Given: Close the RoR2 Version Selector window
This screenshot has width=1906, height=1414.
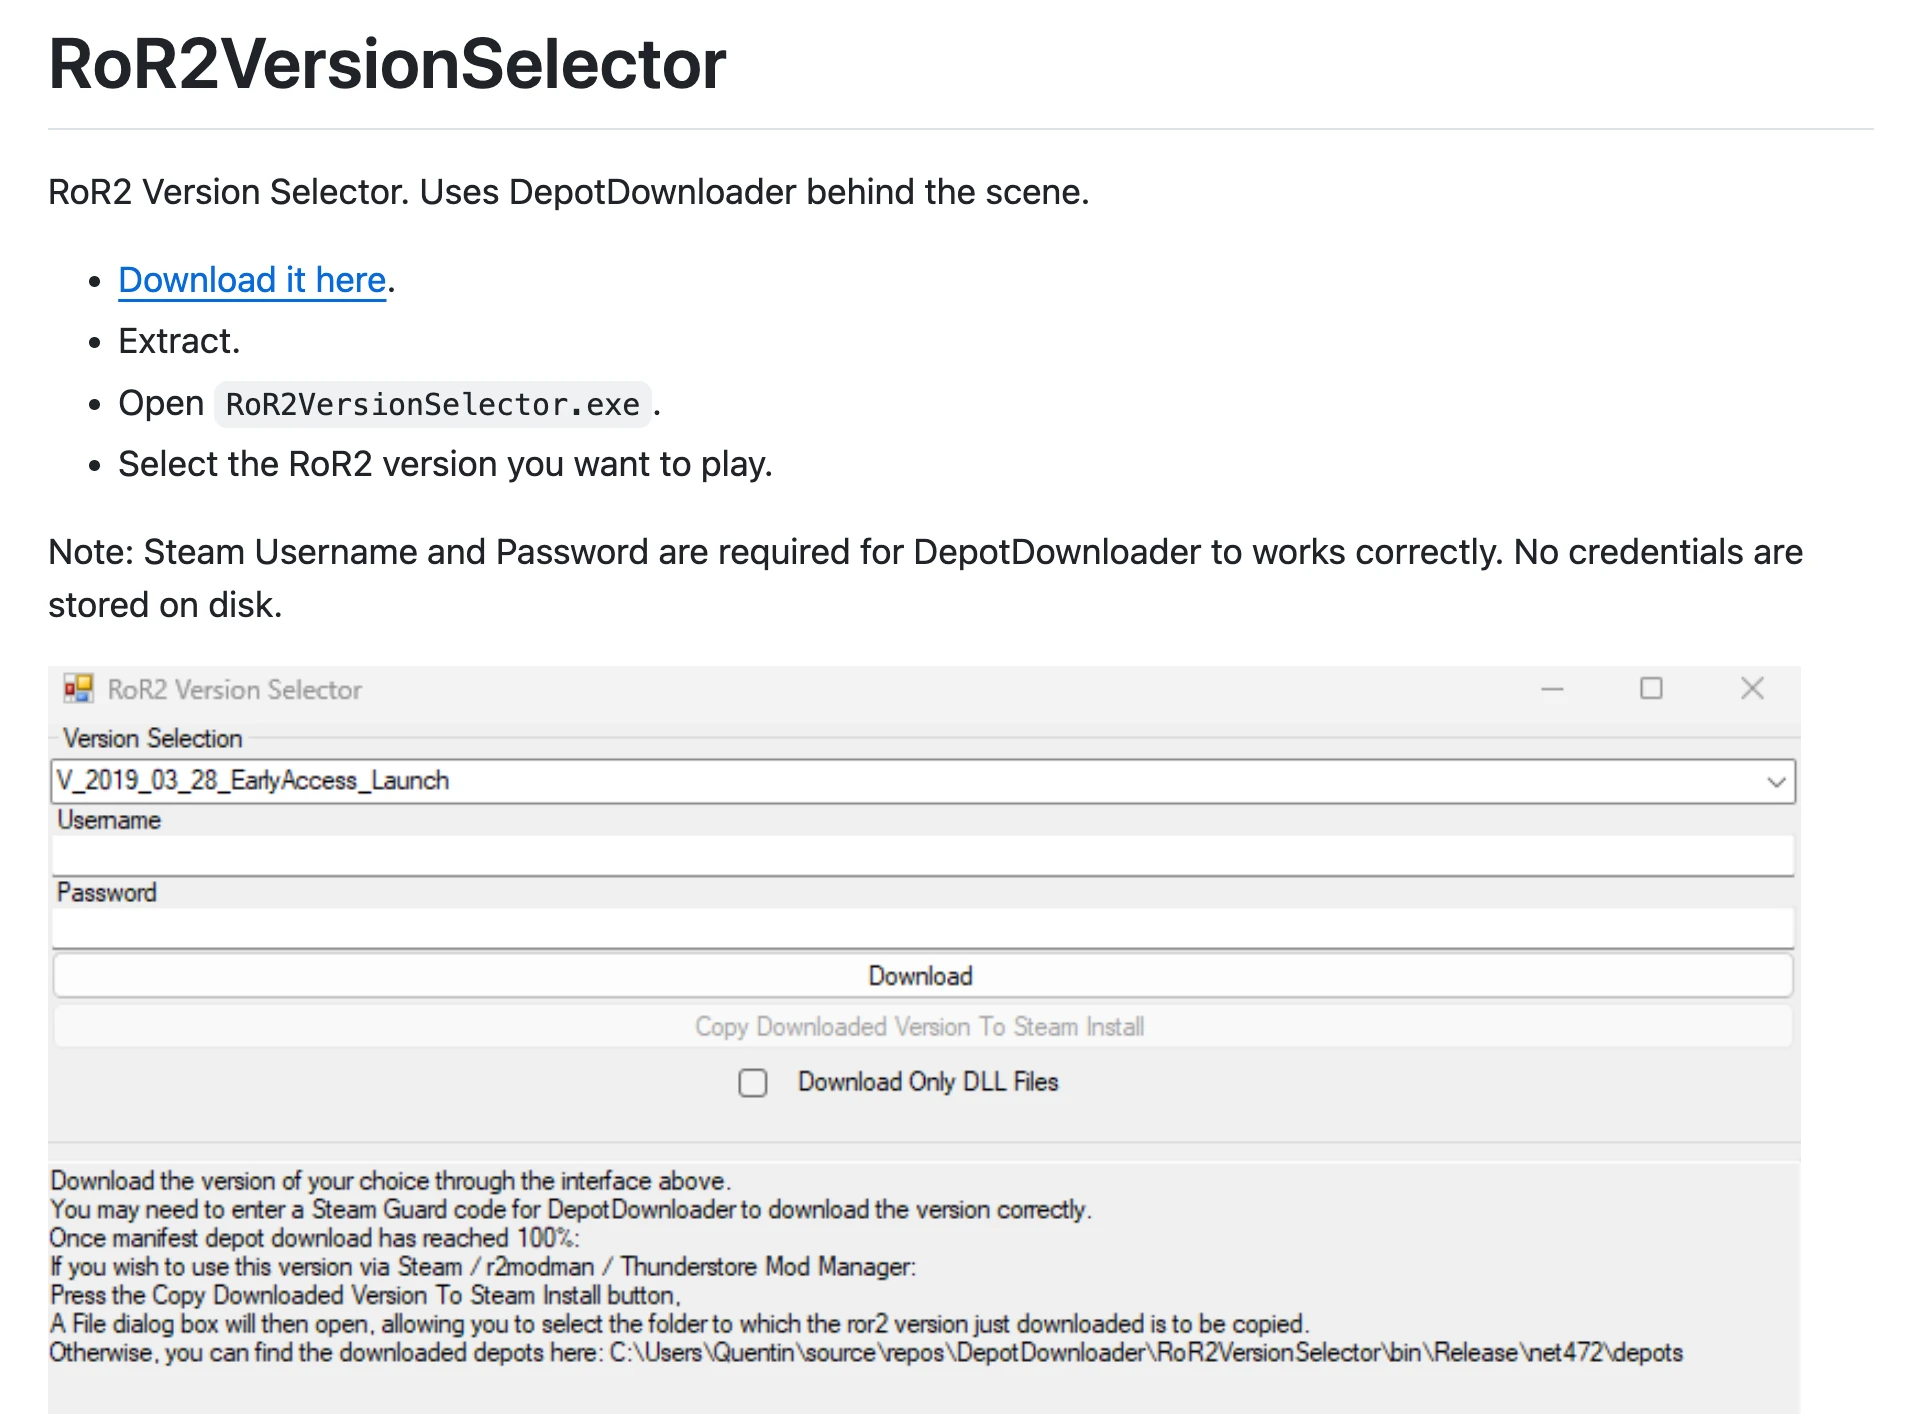Looking at the screenshot, I should (1752, 689).
